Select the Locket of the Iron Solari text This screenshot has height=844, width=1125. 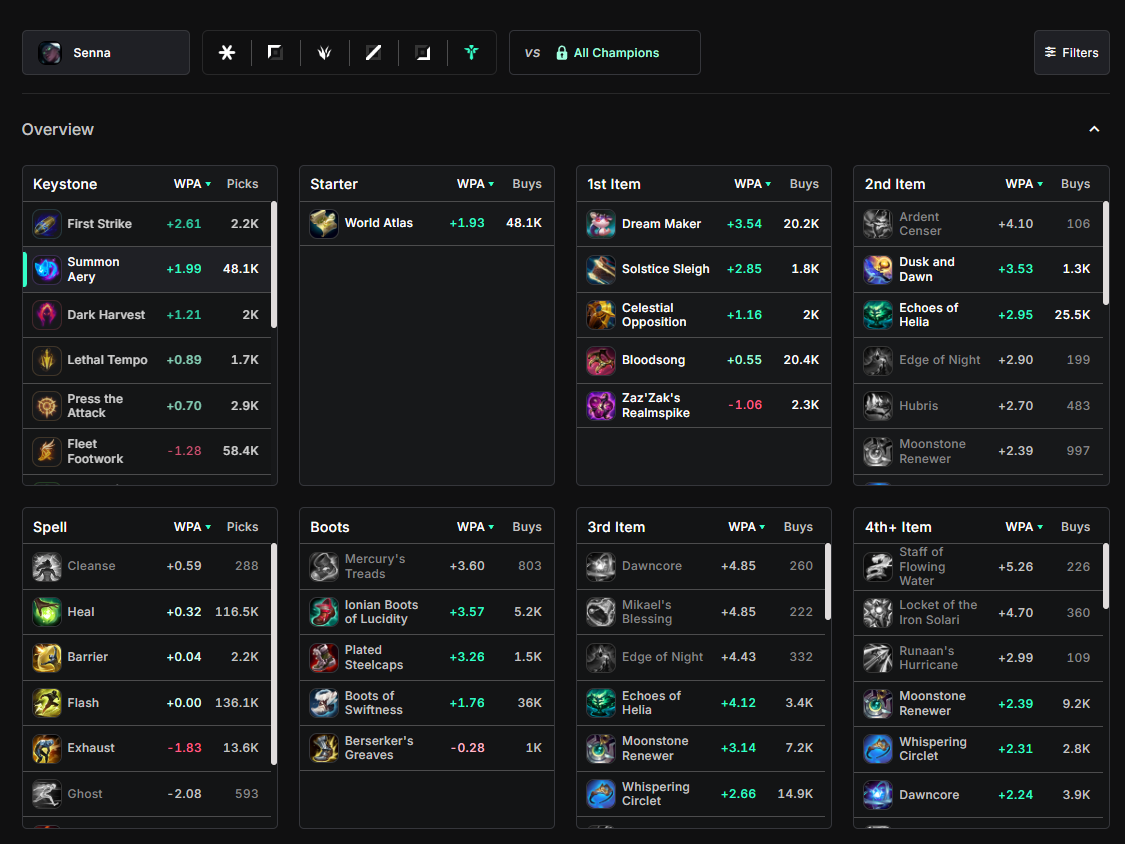pos(938,612)
